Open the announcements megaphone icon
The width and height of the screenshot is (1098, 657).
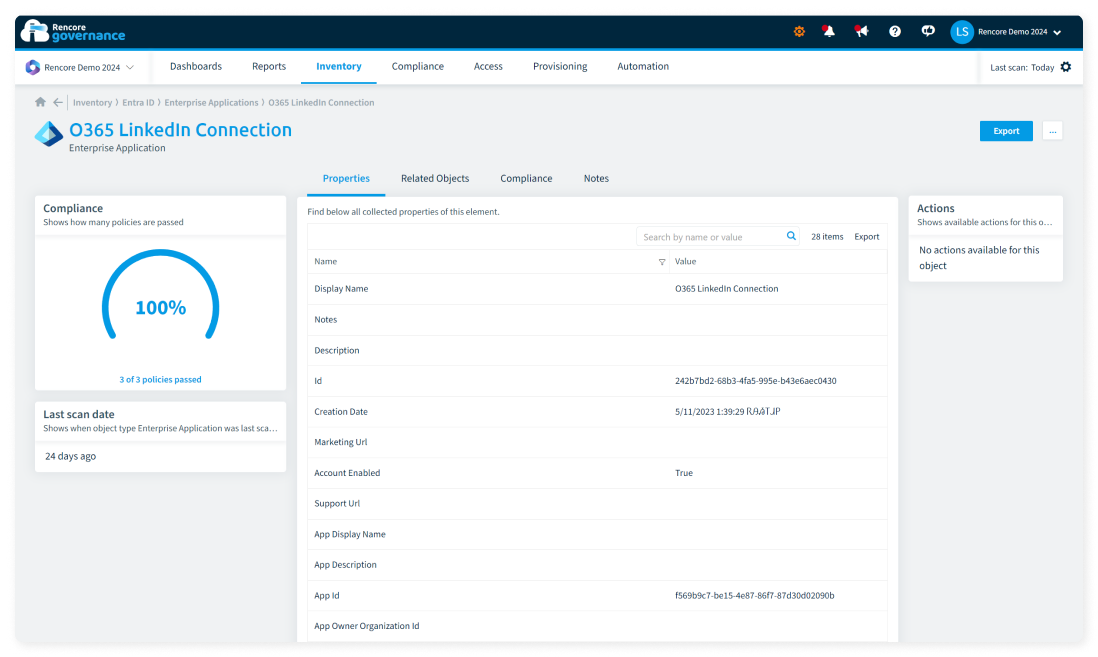click(861, 32)
